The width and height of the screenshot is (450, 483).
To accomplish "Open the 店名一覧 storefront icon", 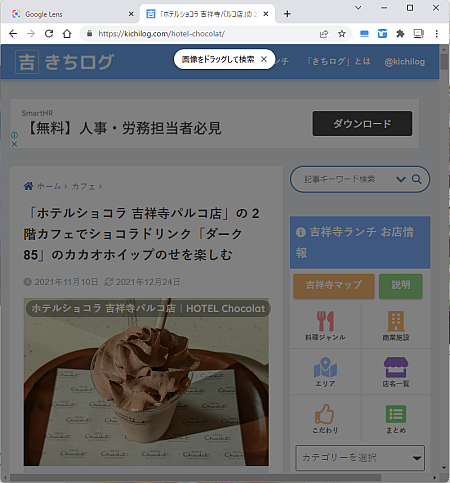I will click(x=396, y=367).
